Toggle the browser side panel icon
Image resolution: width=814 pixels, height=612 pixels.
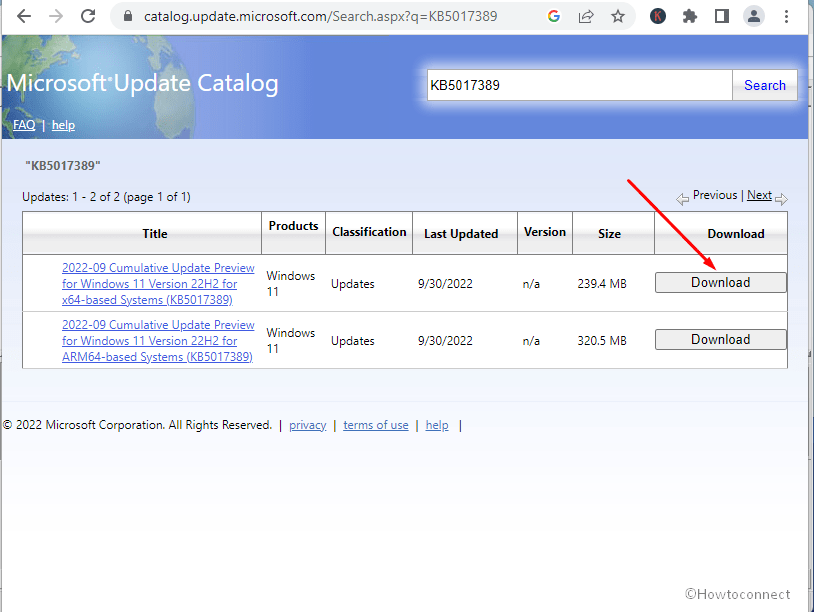pyautogui.click(x=722, y=17)
